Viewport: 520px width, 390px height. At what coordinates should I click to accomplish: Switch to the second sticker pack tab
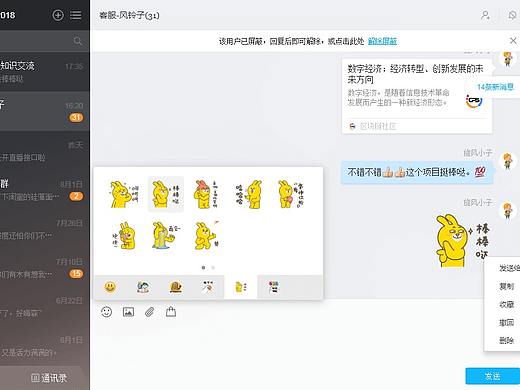pos(143,287)
